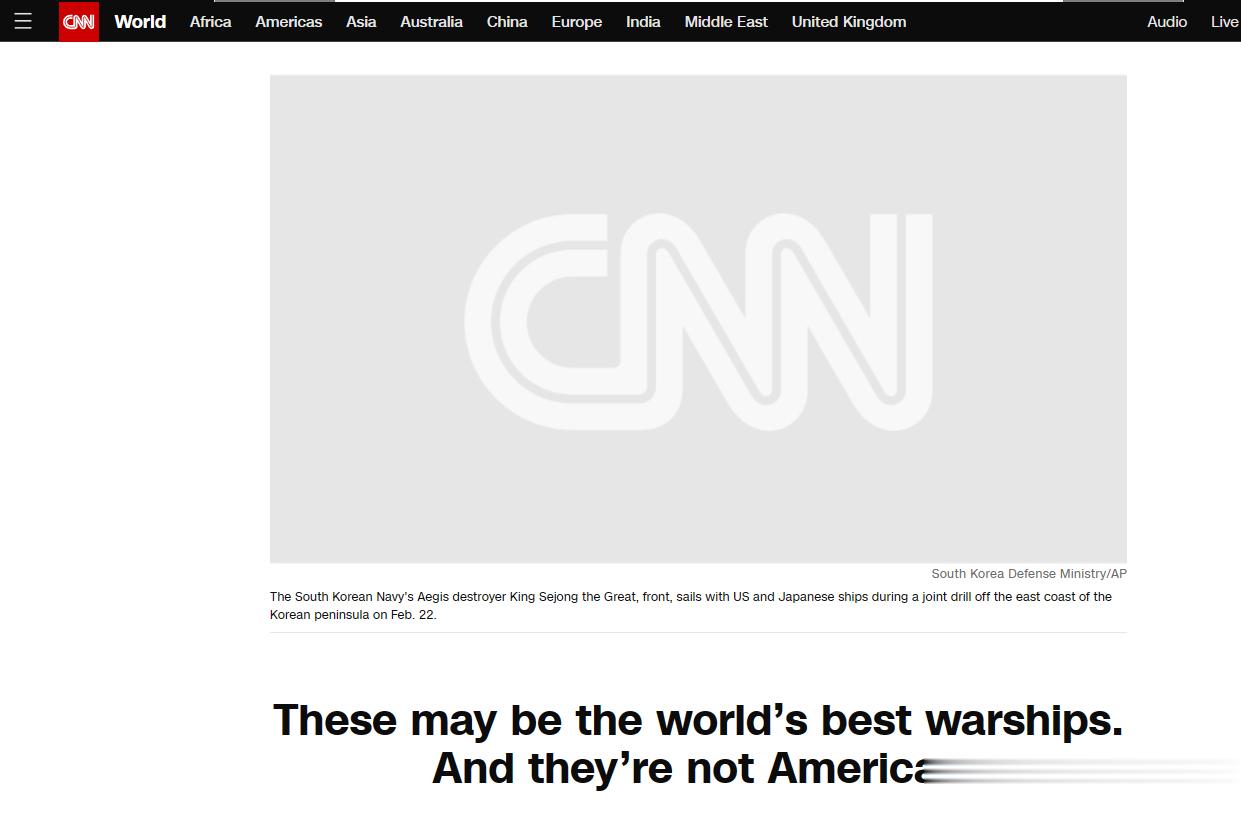Open the World section header
Screen dimensions: 1241x815
pyautogui.click(x=140, y=21)
